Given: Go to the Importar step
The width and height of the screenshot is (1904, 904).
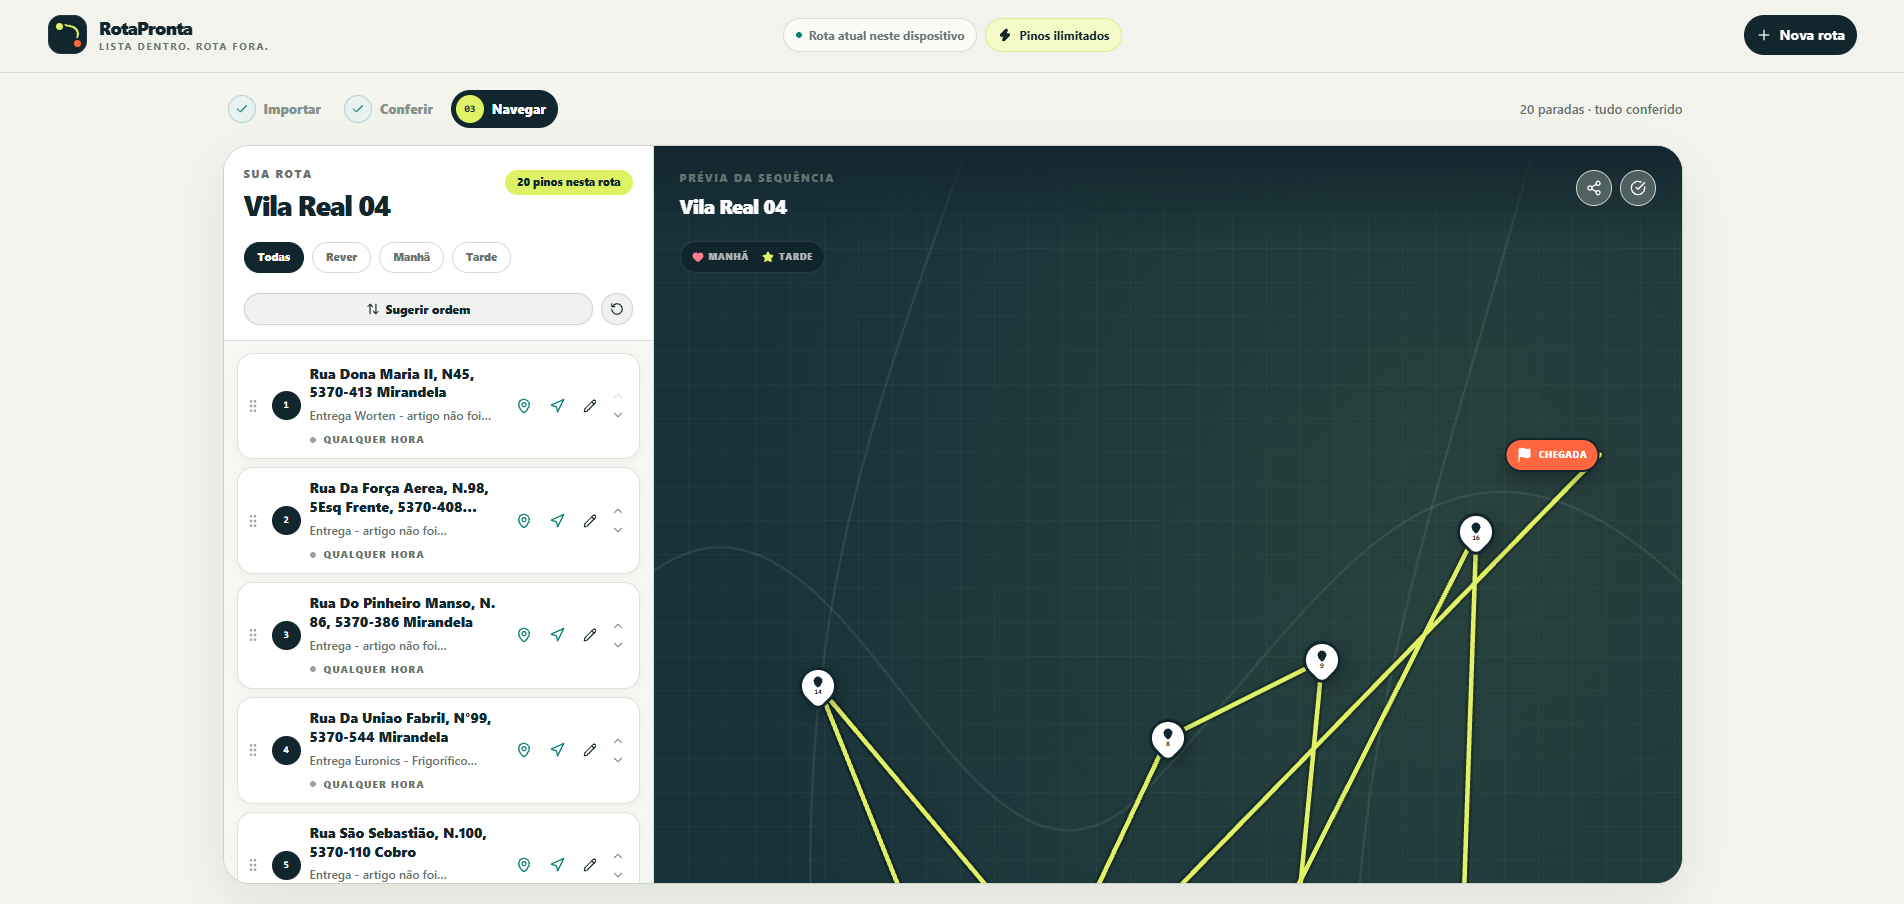Looking at the screenshot, I should (x=275, y=109).
